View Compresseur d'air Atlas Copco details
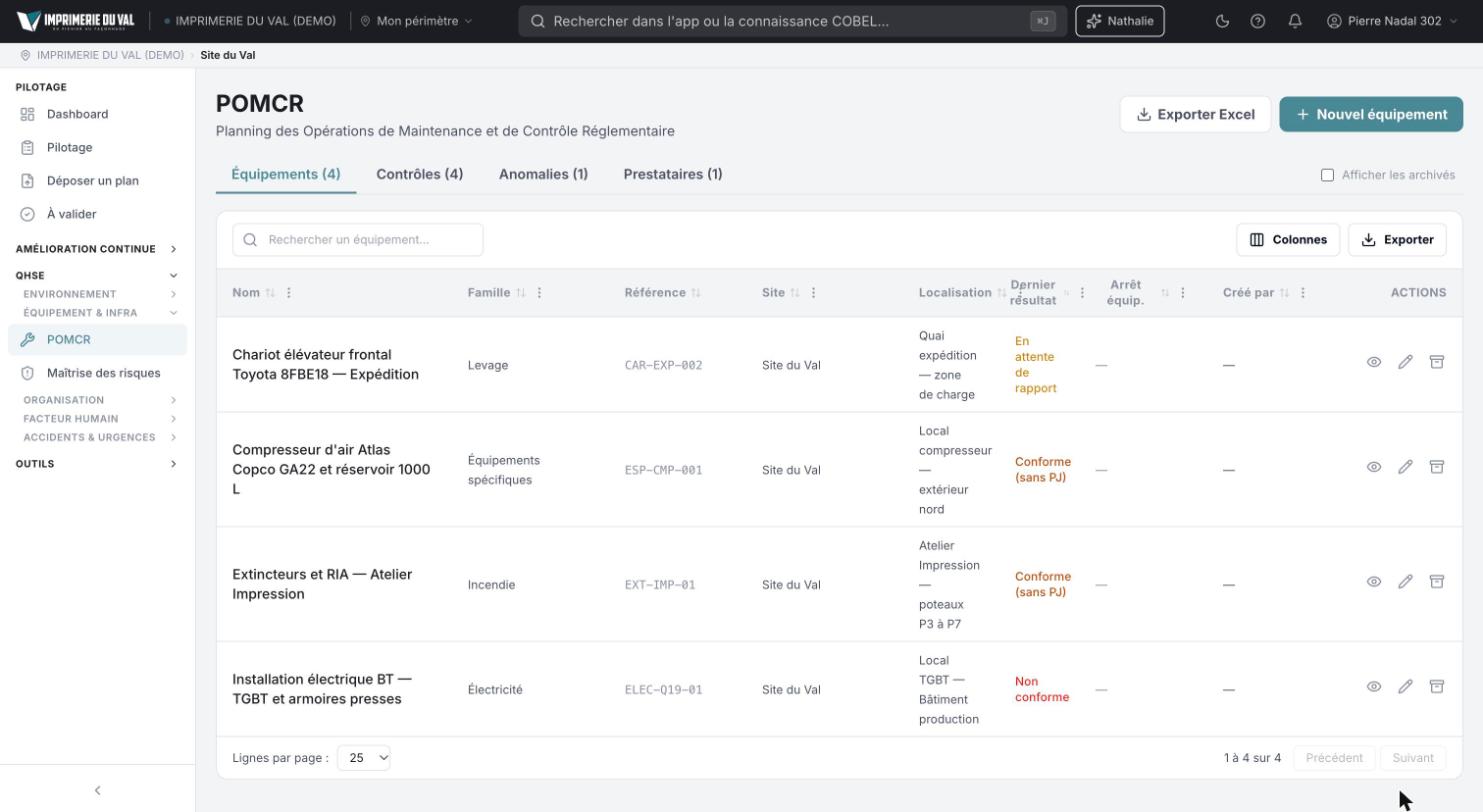Viewport: 1483px width, 812px height. point(1374,467)
